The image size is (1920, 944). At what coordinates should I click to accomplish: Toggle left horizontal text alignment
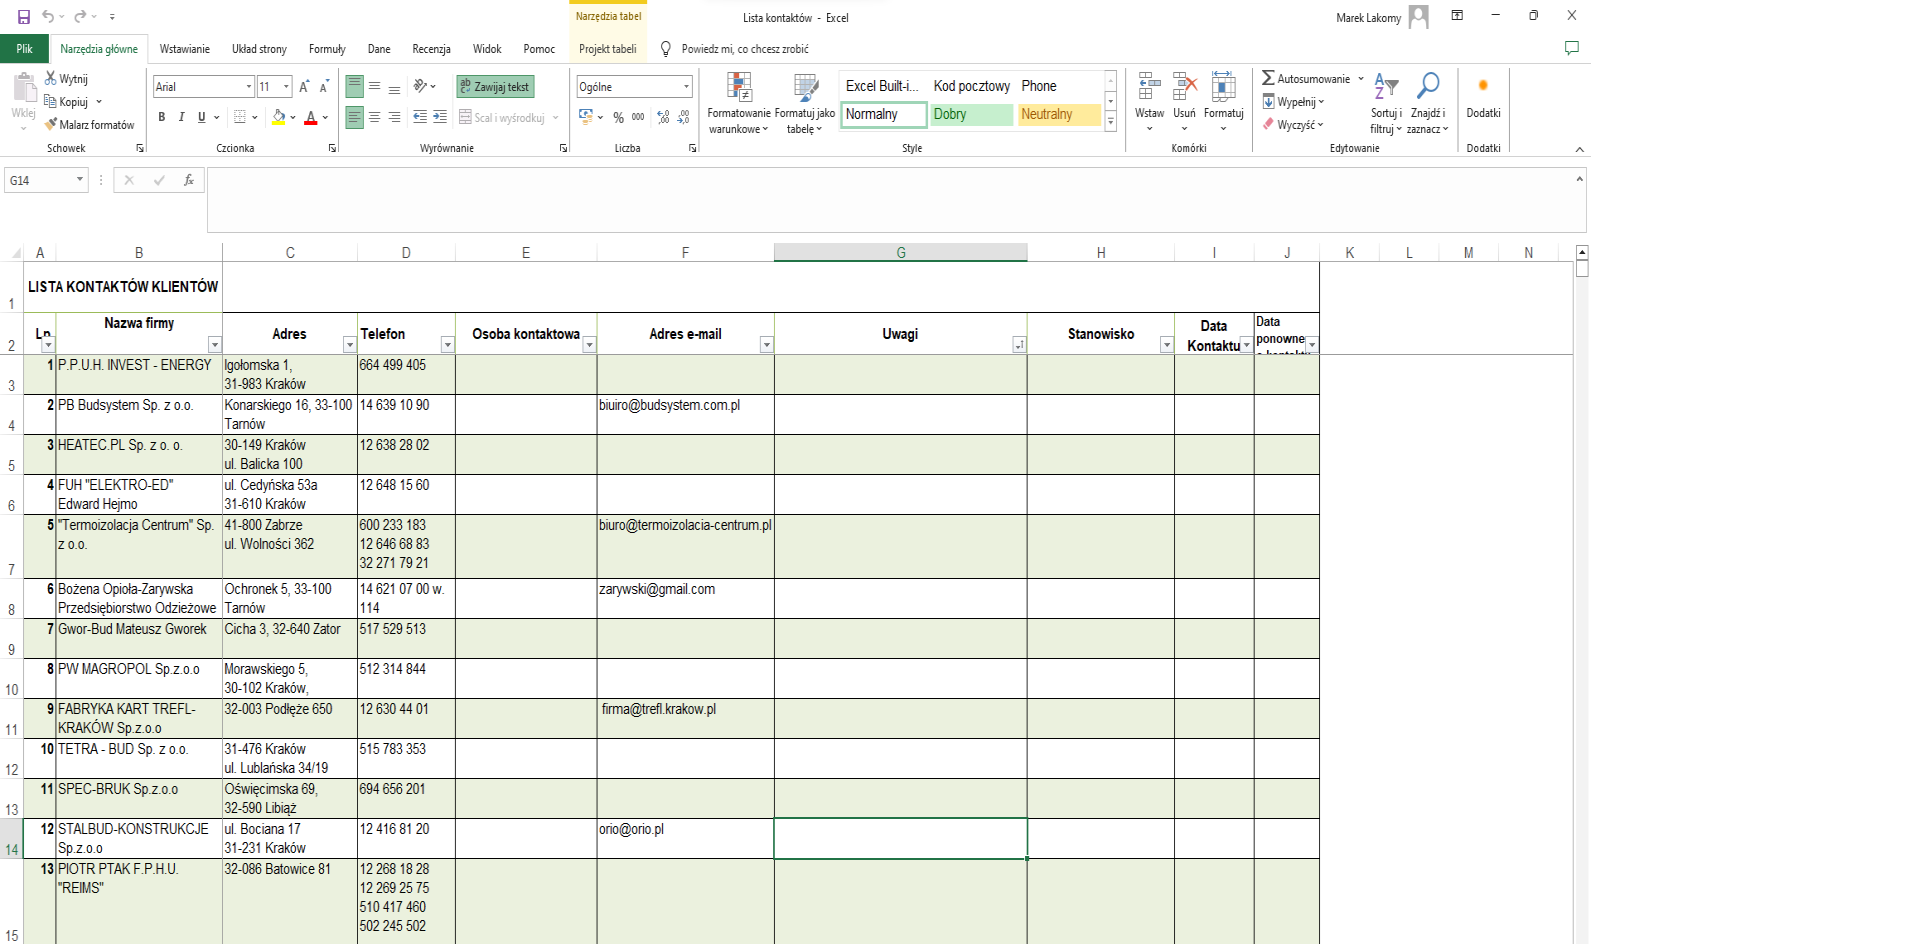point(354,117)
